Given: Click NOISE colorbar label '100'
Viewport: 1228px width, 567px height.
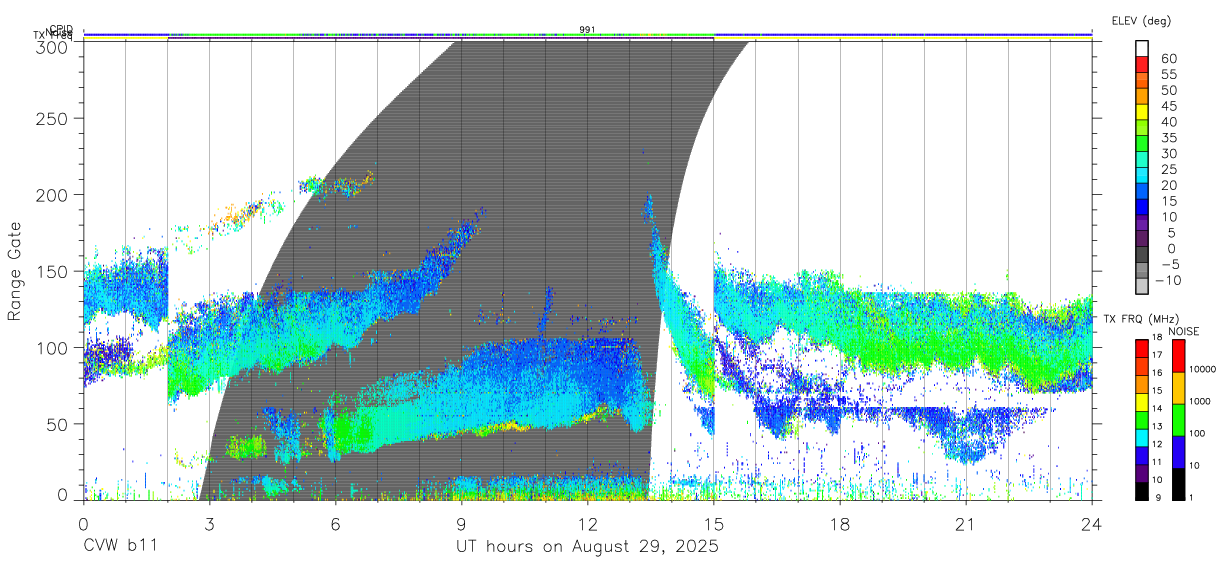Looking at the screenshot, I should pyautogui.click(x=1196, y=433).
